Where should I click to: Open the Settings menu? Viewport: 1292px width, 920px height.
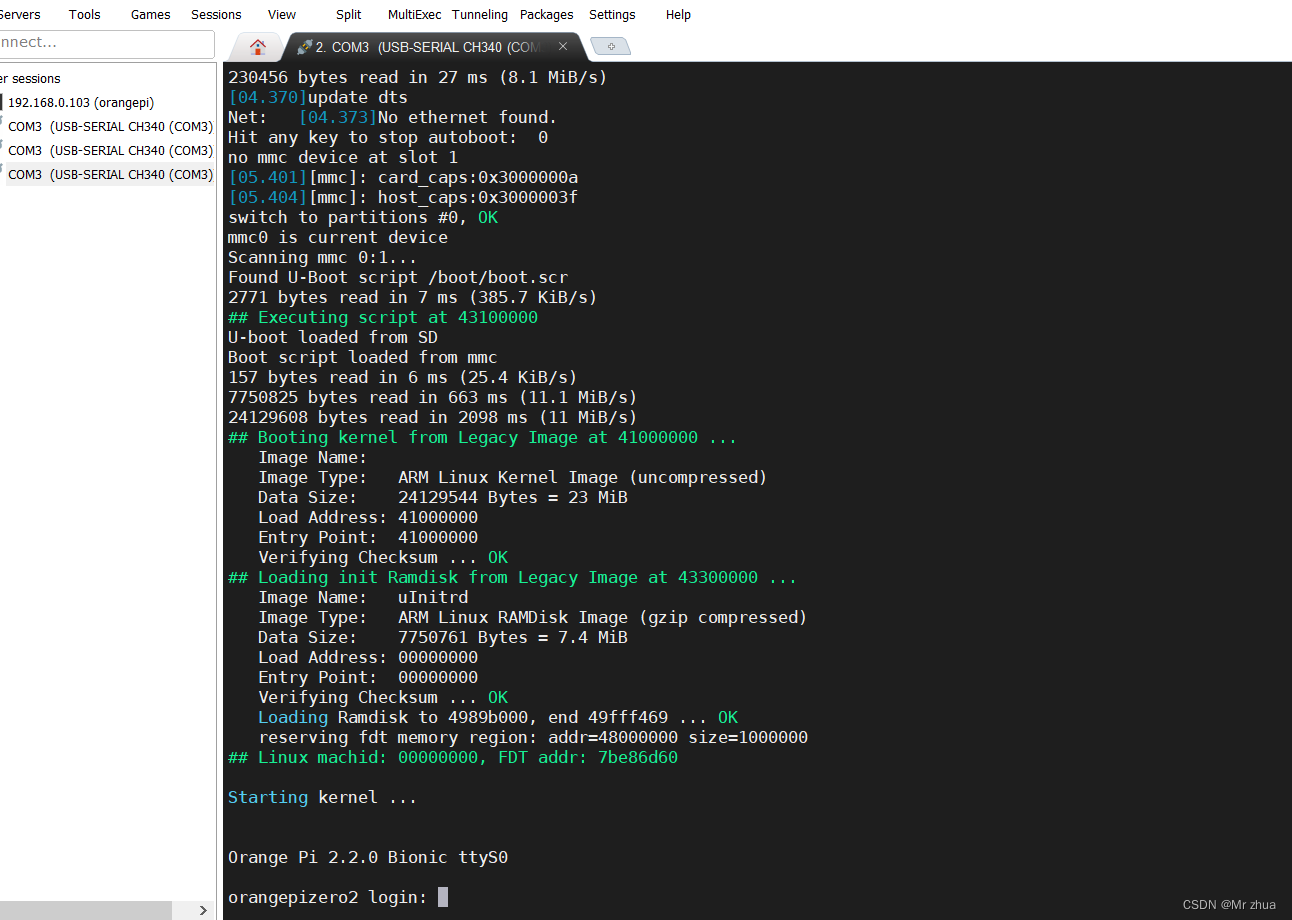(612, 15)
